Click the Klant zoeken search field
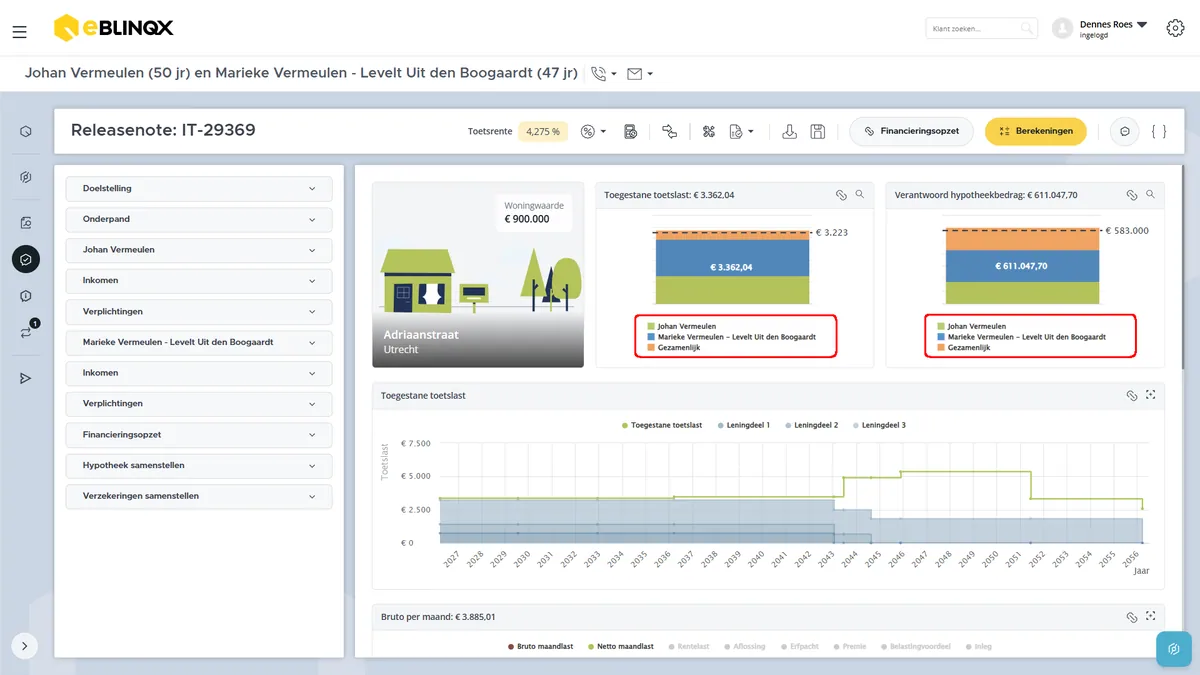Image resolution: width=1200 pixels, height=675 pixels. 981,29
